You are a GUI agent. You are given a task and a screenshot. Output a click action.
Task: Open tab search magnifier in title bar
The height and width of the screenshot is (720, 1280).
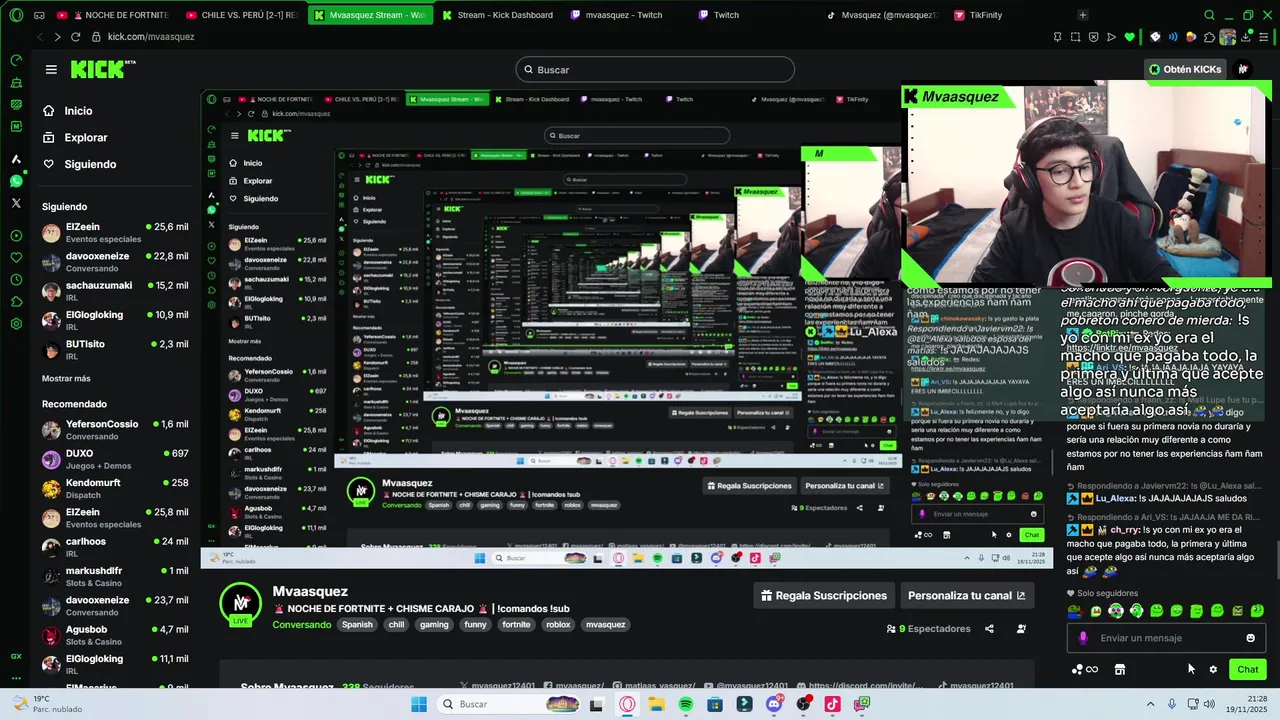(1209, 15)
